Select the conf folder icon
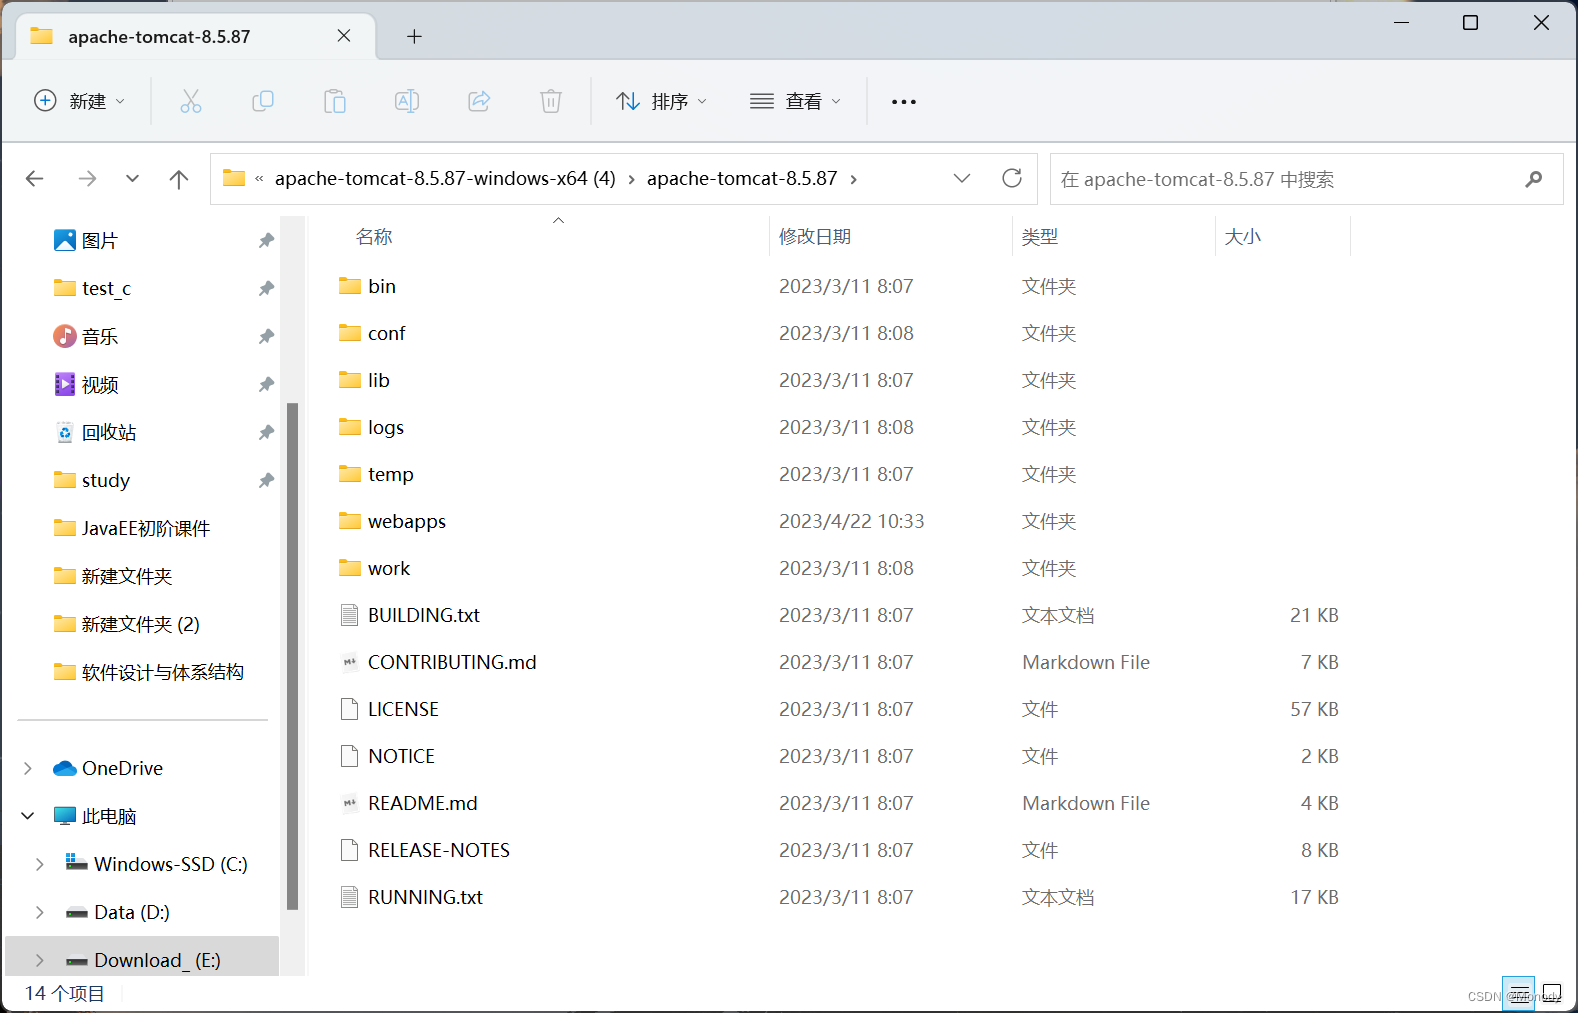Viewport: 1578px width, 1013px height. pos(350,333)
